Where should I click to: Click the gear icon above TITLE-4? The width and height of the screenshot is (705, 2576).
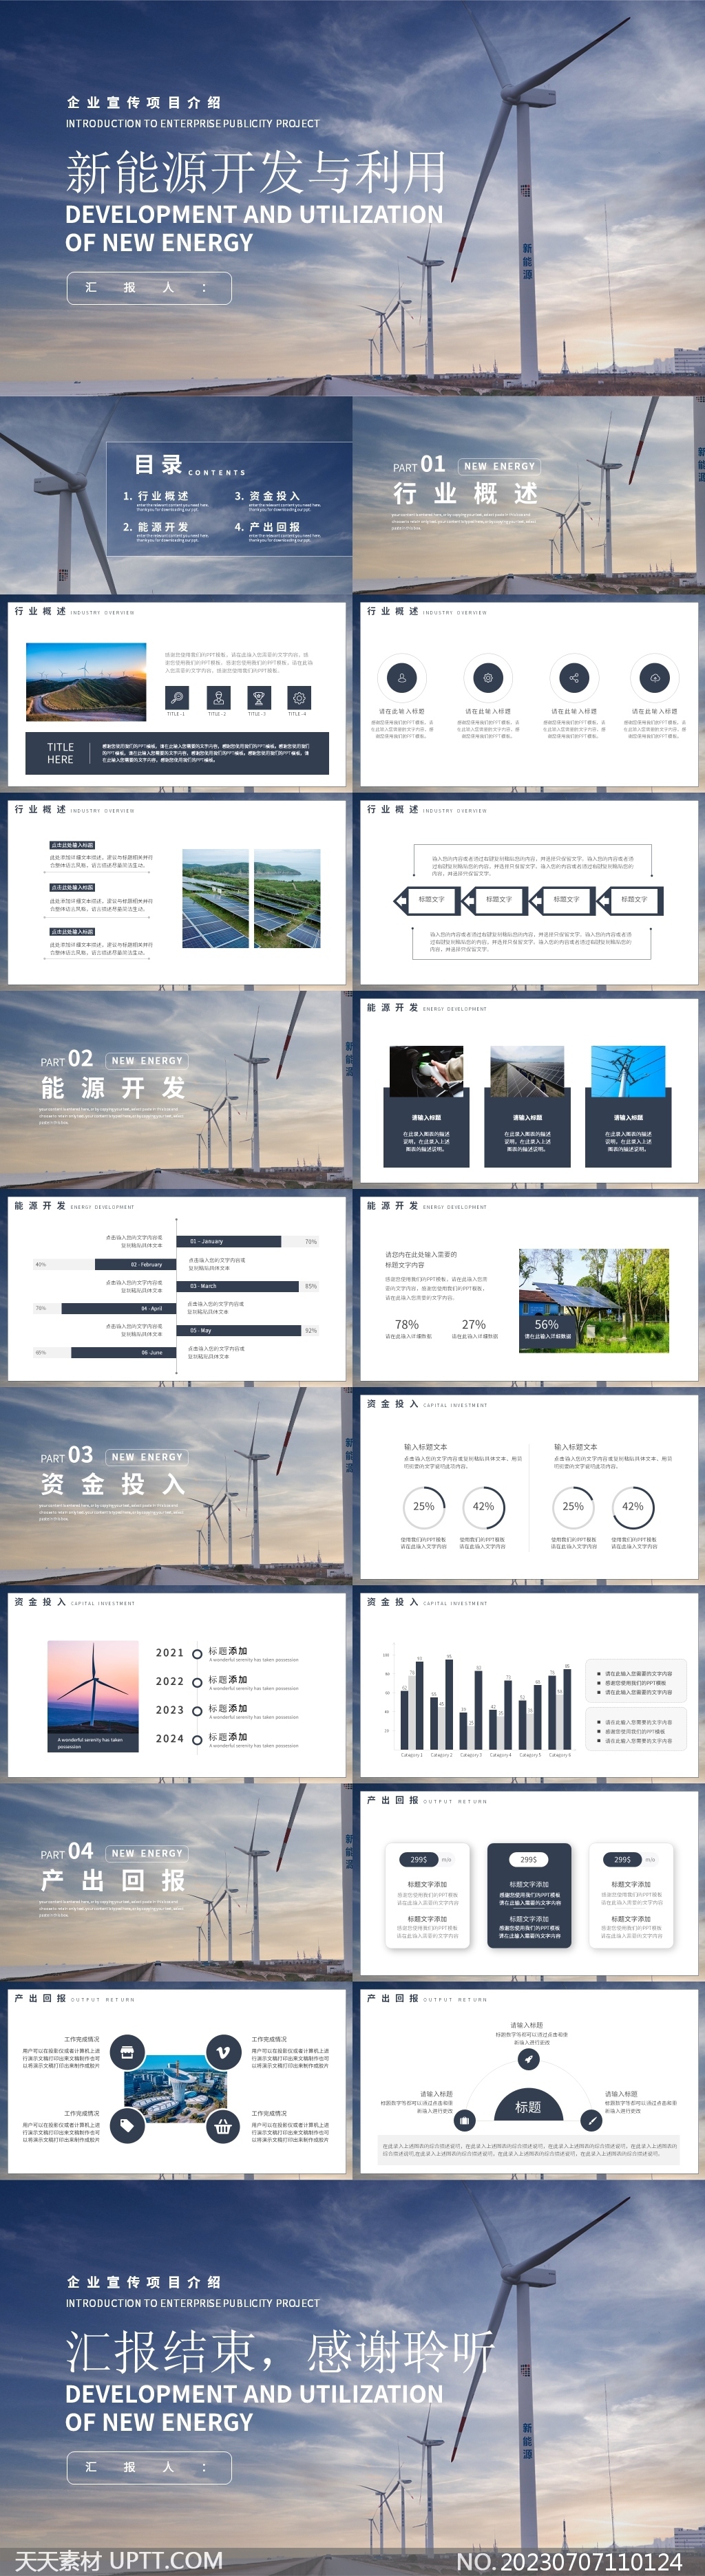(298, 697)
